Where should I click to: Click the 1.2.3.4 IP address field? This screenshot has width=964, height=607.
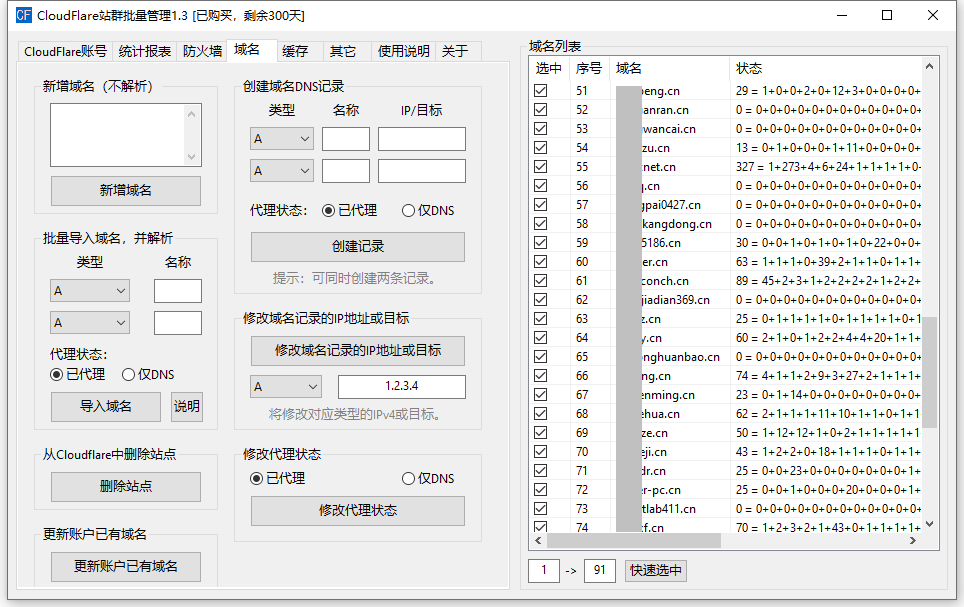[x=401, y=387]
